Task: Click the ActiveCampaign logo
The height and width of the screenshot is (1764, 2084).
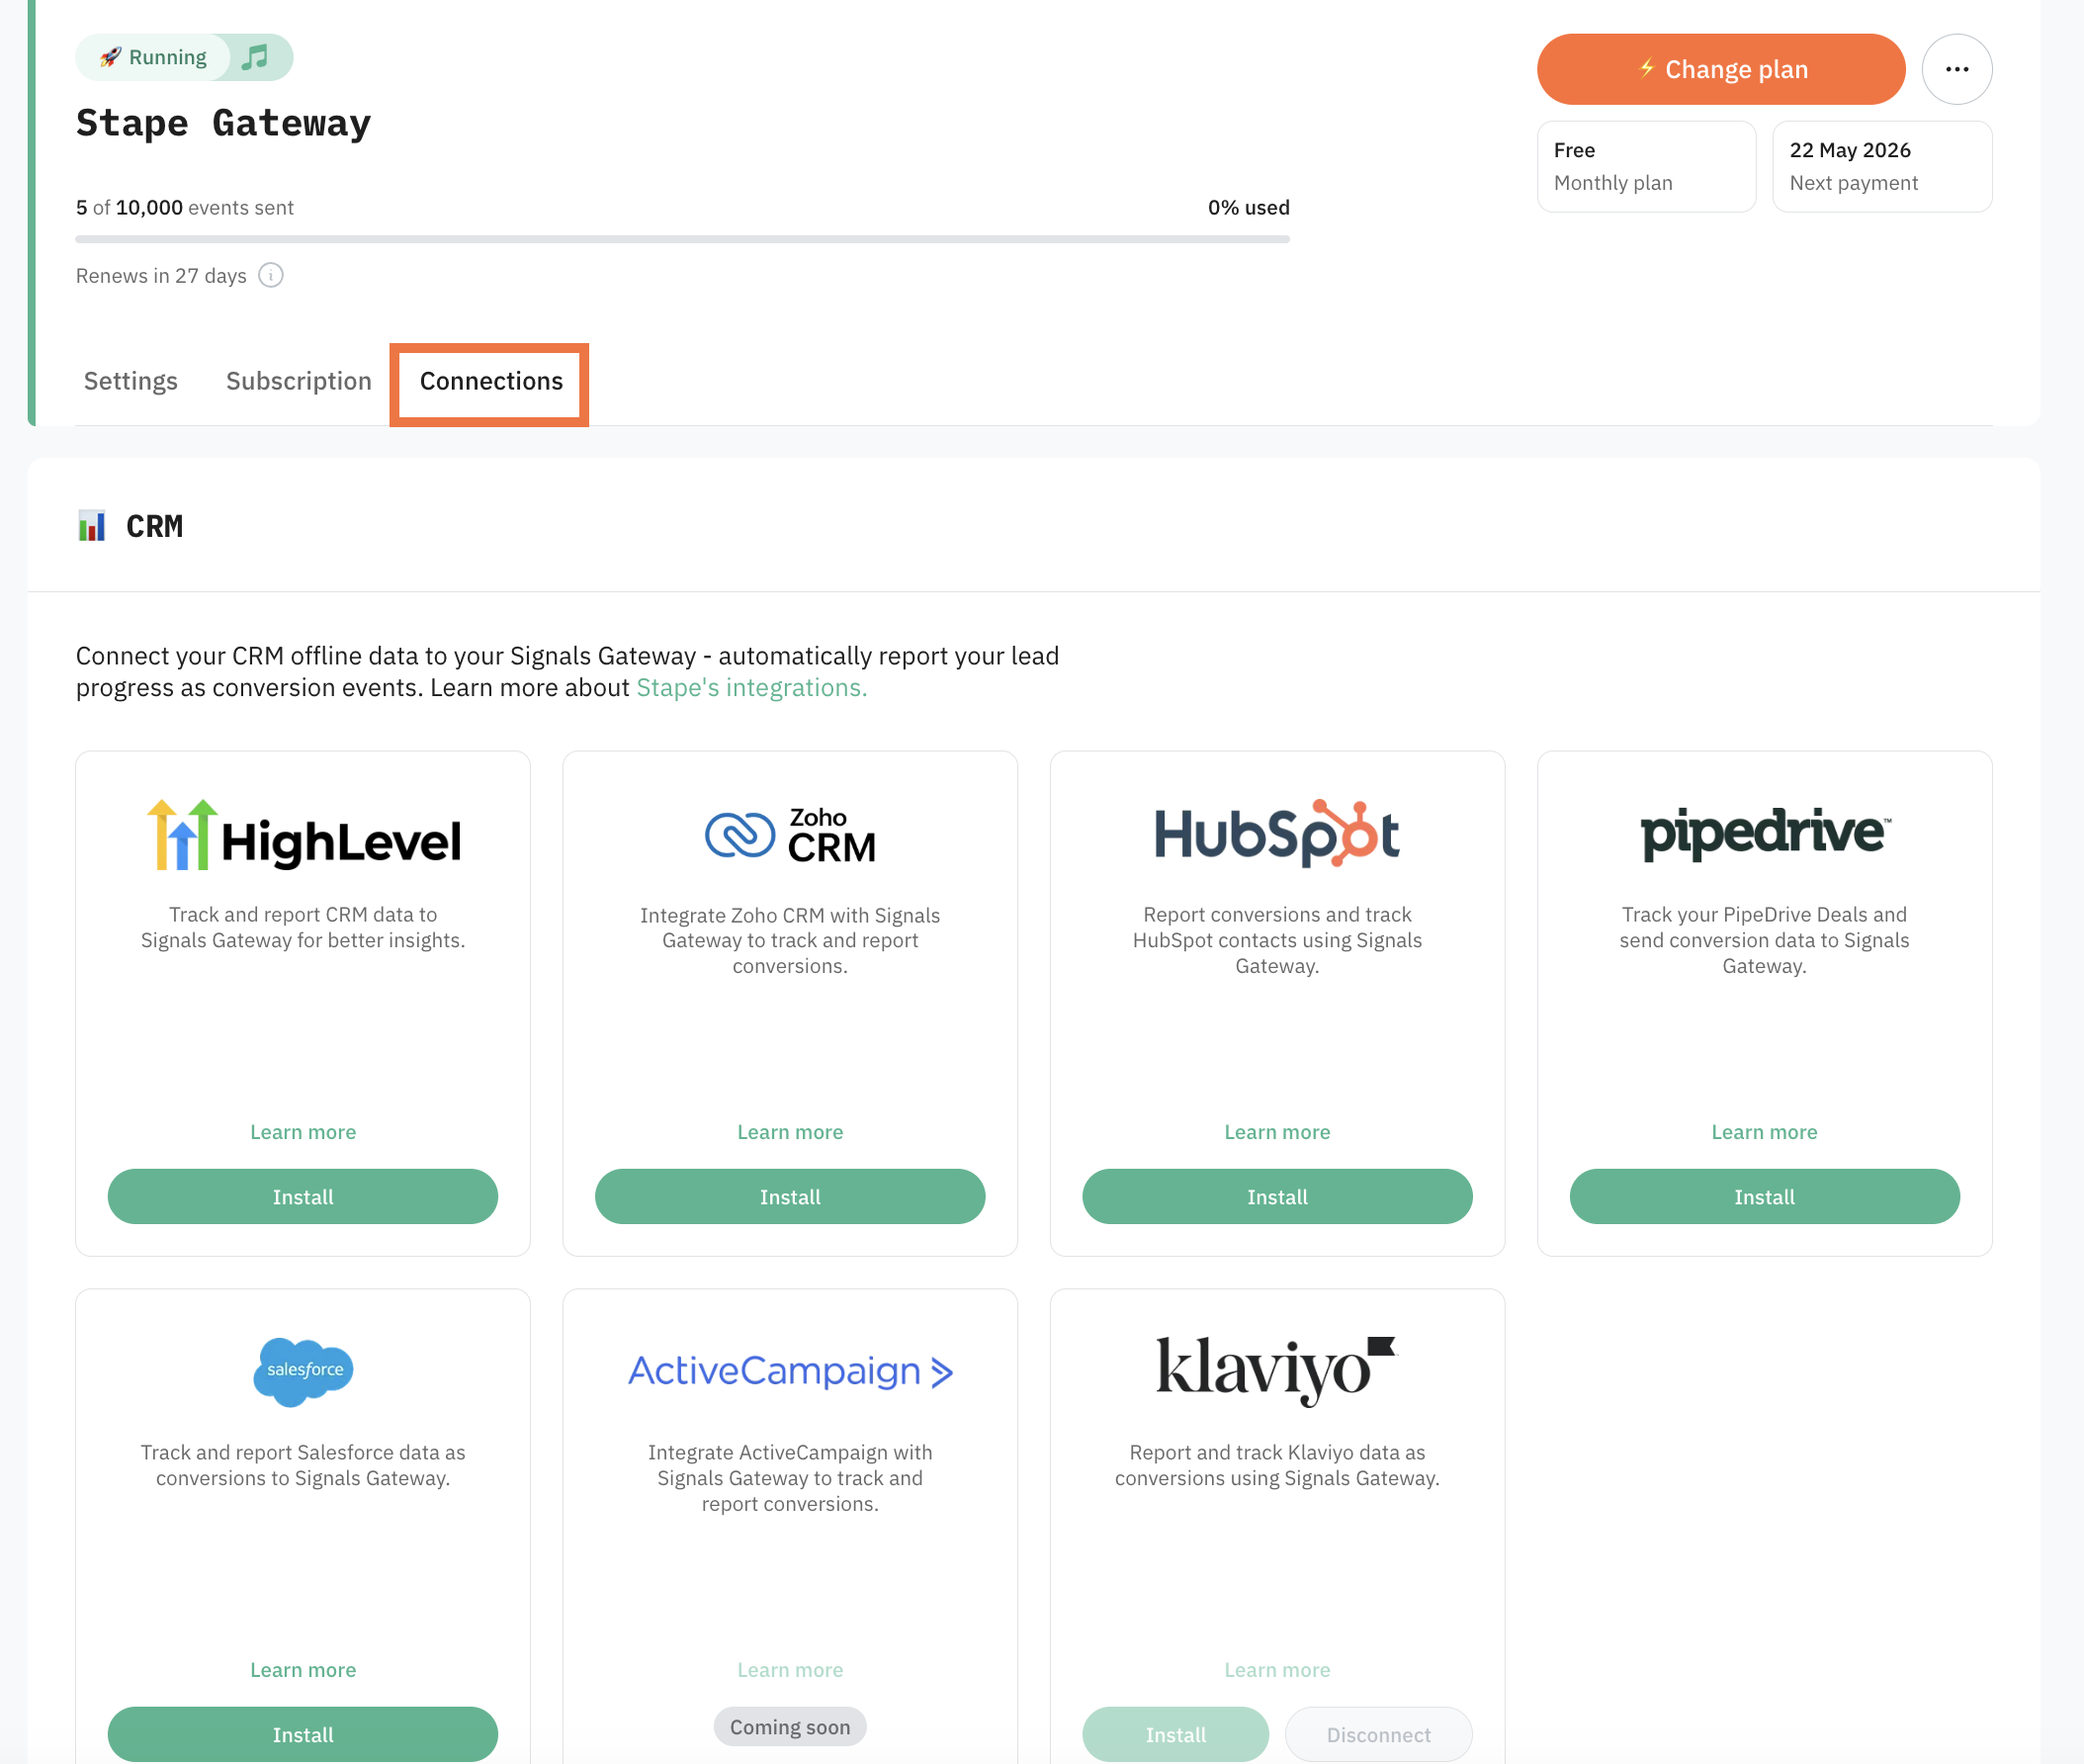Action: [x=790, y=1371]
